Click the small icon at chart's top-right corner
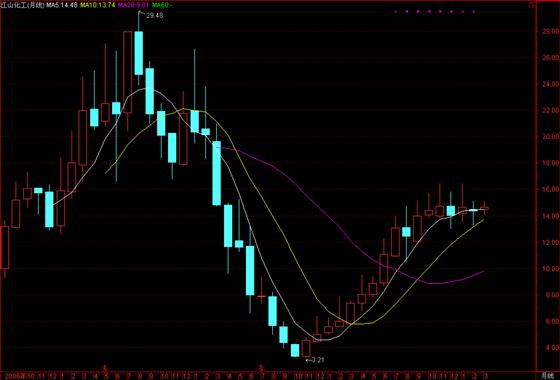Viewport: 560px width, 380px height. (x=531, y=5)
